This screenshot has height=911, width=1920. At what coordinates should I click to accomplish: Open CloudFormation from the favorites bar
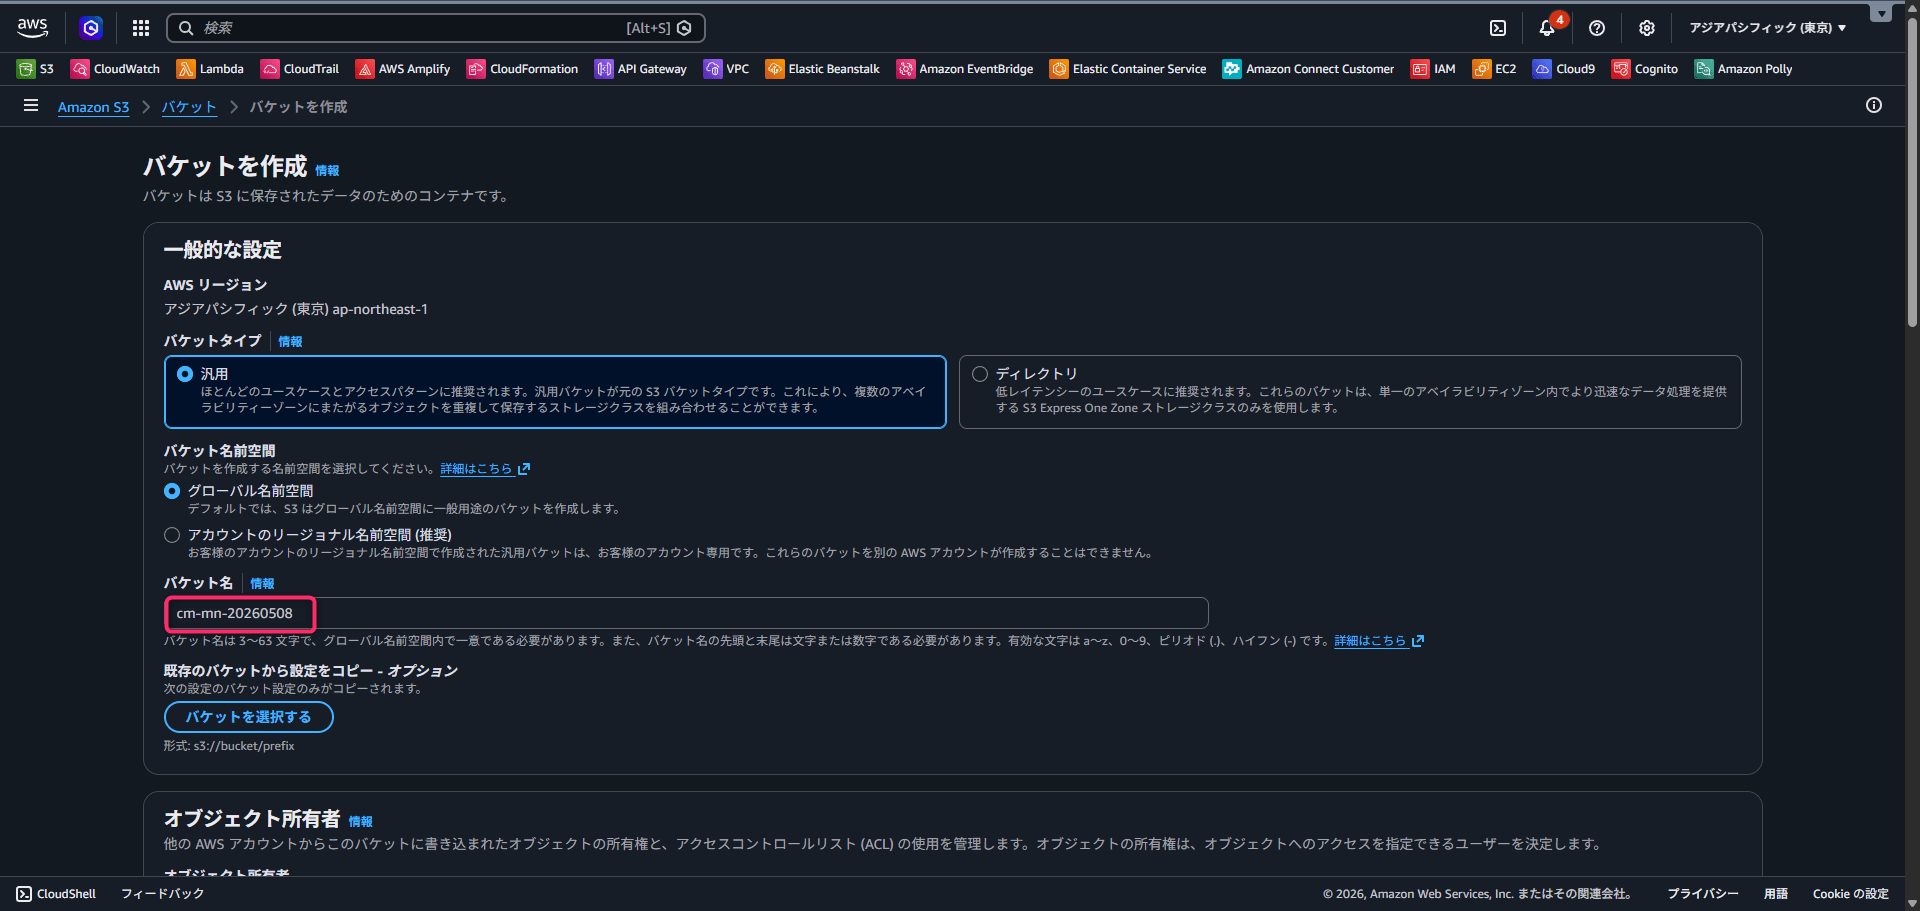point(523,69)
